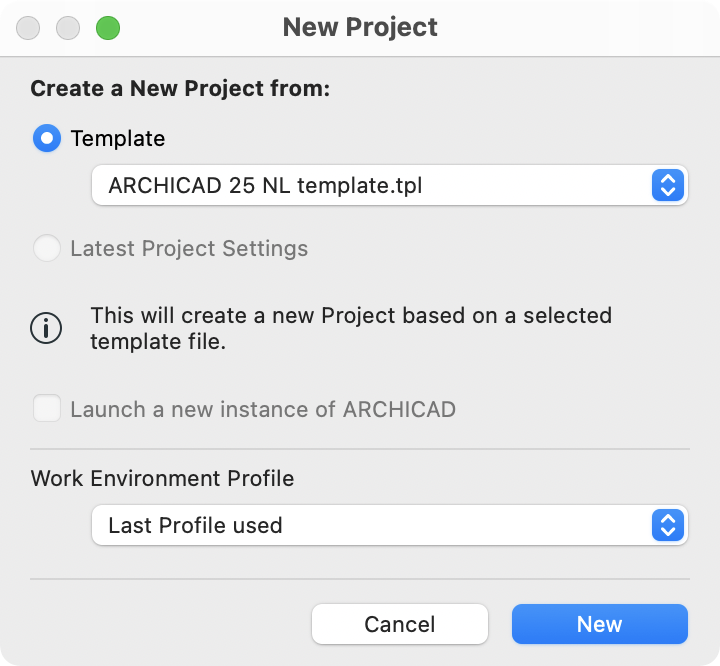
Task: Click the Latest Project Settings label text
Action: point(189,248)
